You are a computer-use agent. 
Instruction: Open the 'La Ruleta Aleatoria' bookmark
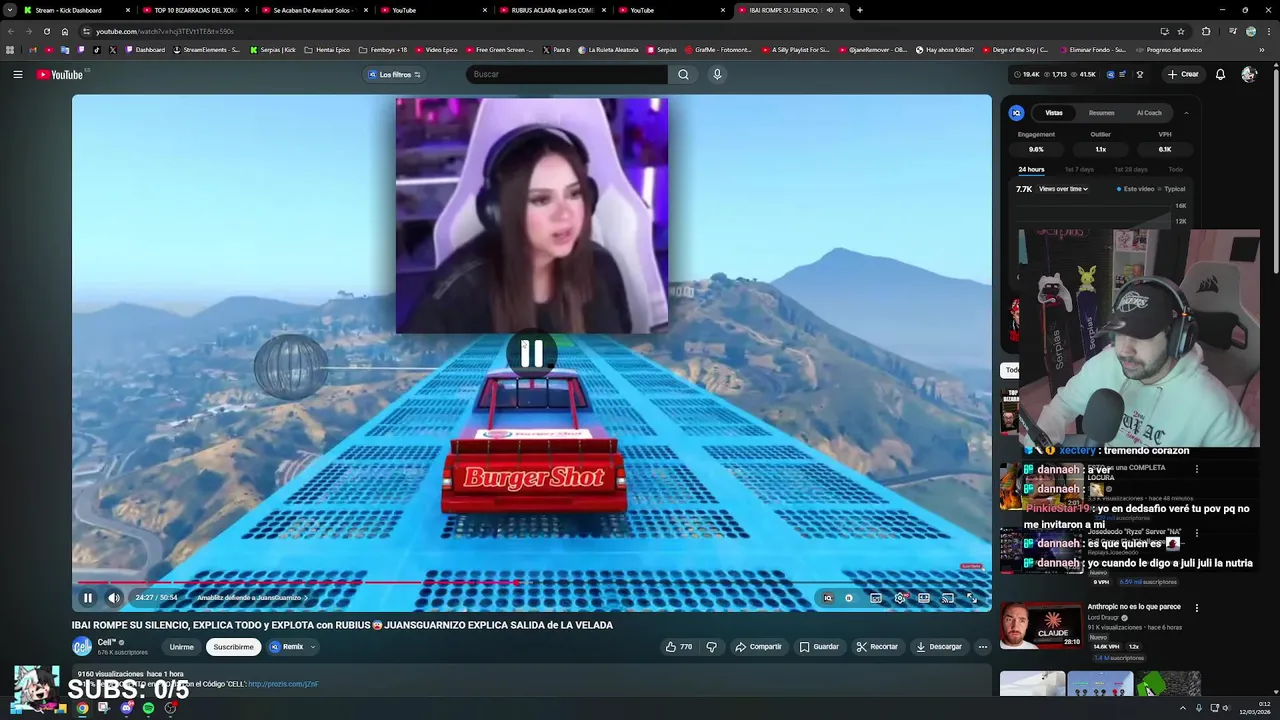(x=609, y=50)
